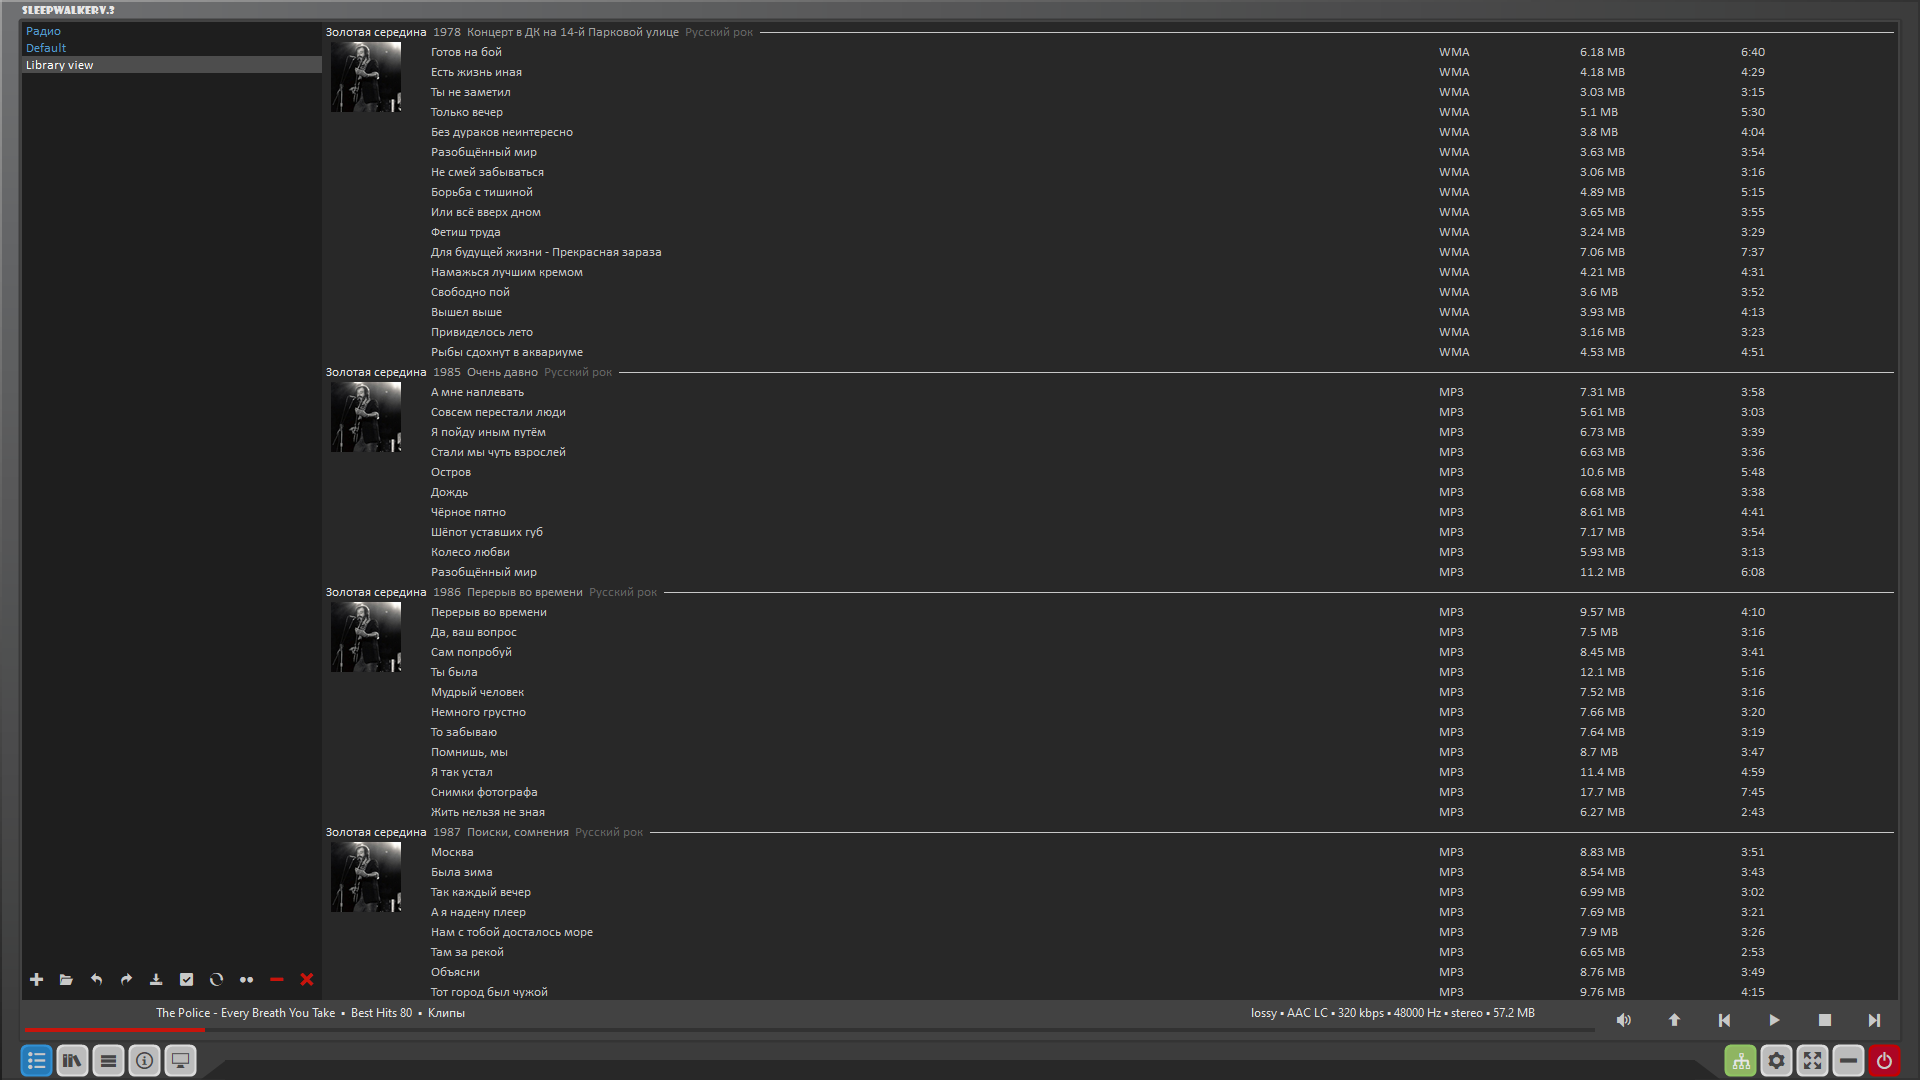Click the red playback progress bar

[115, 1029]
